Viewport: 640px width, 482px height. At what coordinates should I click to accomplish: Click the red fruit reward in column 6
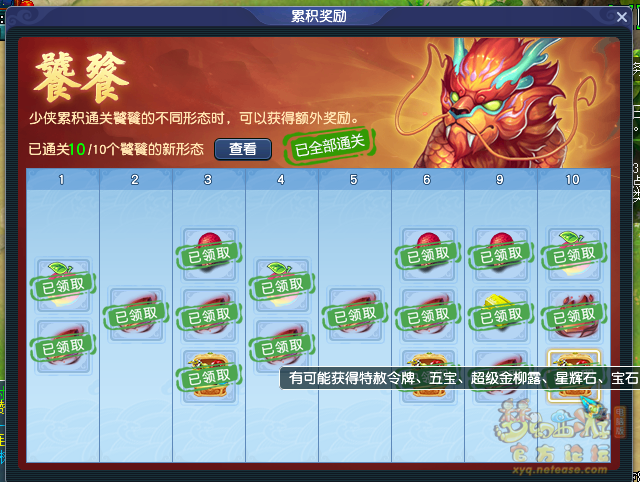(428, 255)
